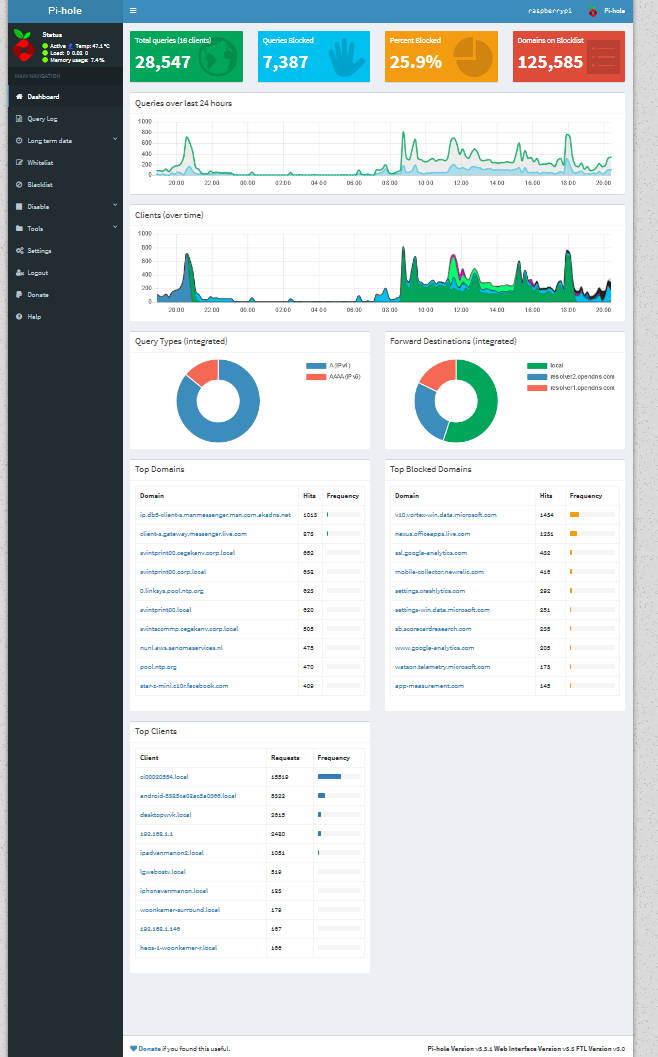Image resolution: width=658 pixels, height=1057 pixels.
Task: Click the heart icon in the footer
Action: coord(133,1049)
